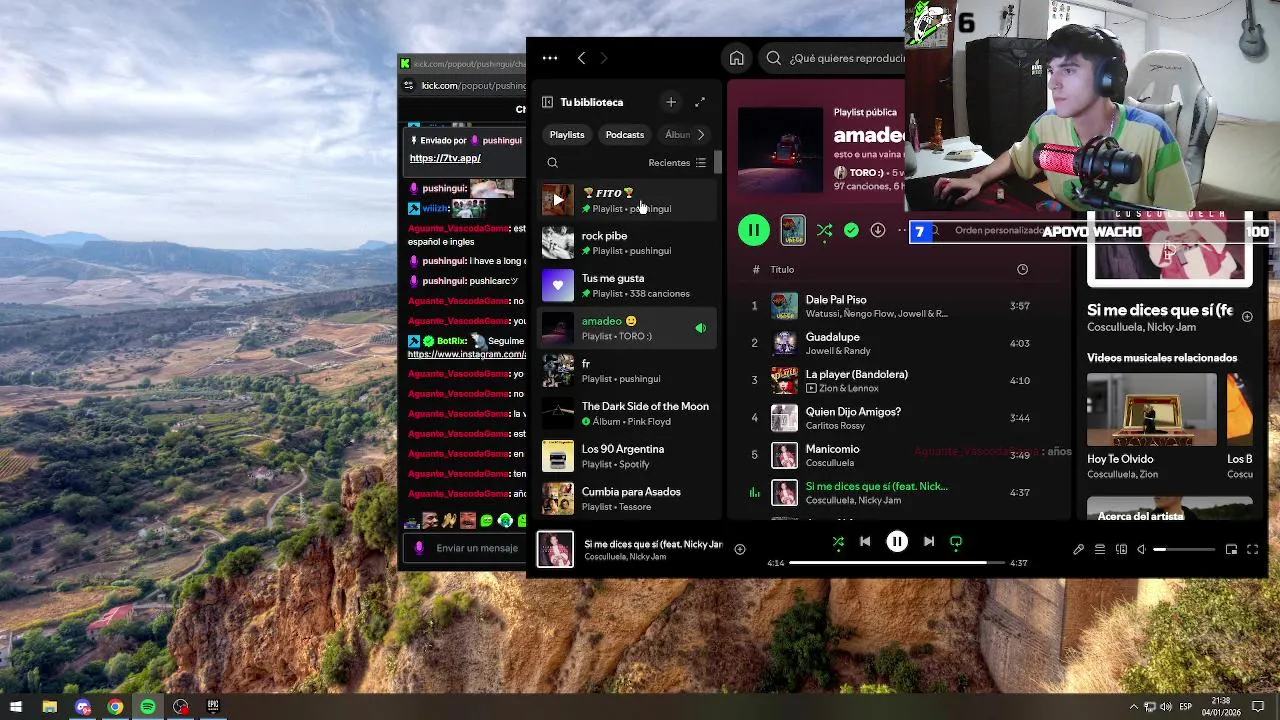Open Orden personalizado sort dropdown
Image resolution: width=1280 pixels, height=720 pixels.
(x=998, y=230)
